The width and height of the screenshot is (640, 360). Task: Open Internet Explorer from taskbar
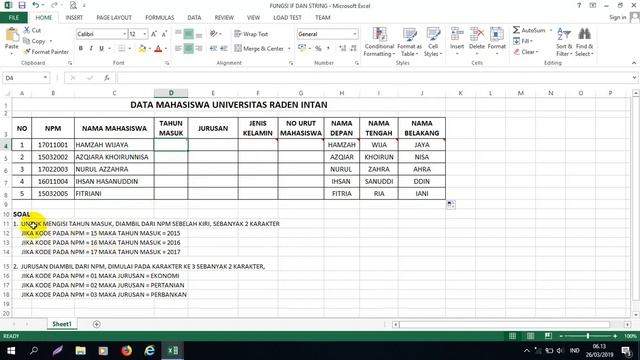coord(150,351)
